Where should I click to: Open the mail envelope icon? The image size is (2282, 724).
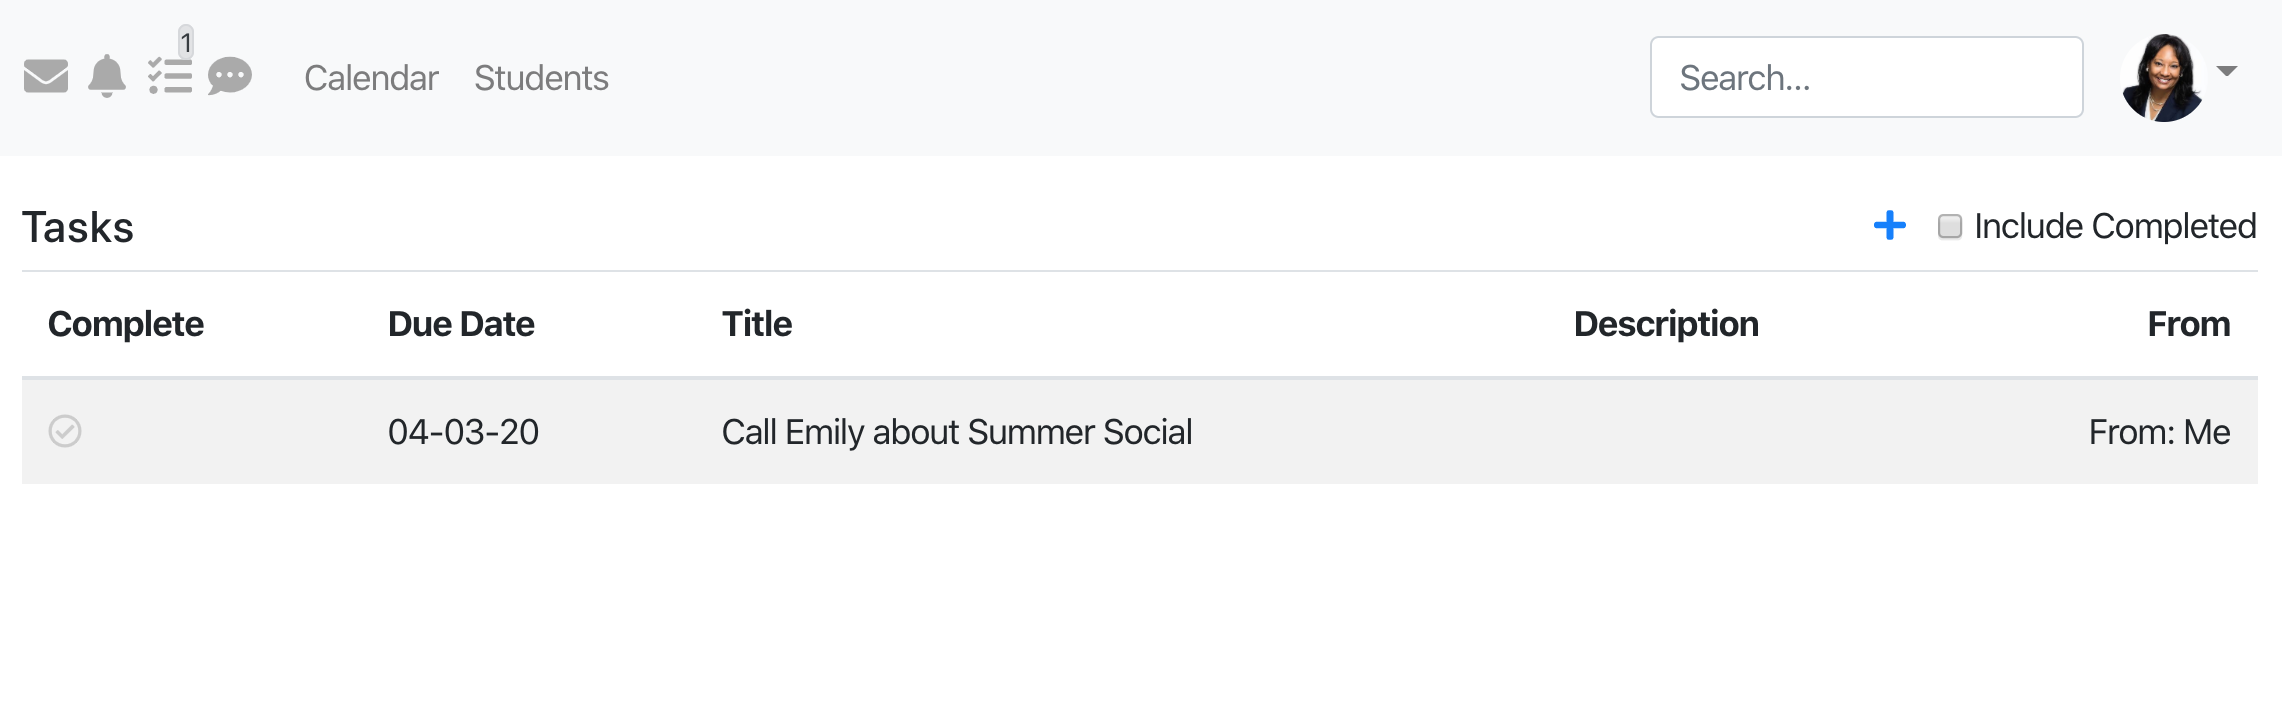pos(46,77)
